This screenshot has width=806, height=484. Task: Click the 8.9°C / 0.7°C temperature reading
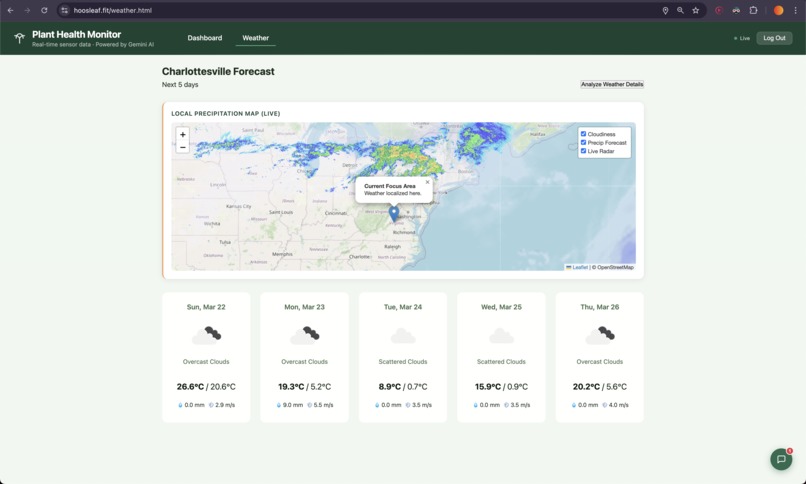pos(403,386)
